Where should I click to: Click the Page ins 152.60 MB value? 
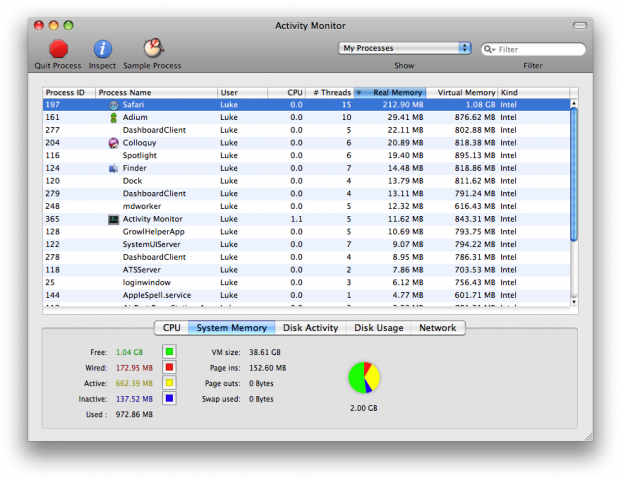click(267, 368)
